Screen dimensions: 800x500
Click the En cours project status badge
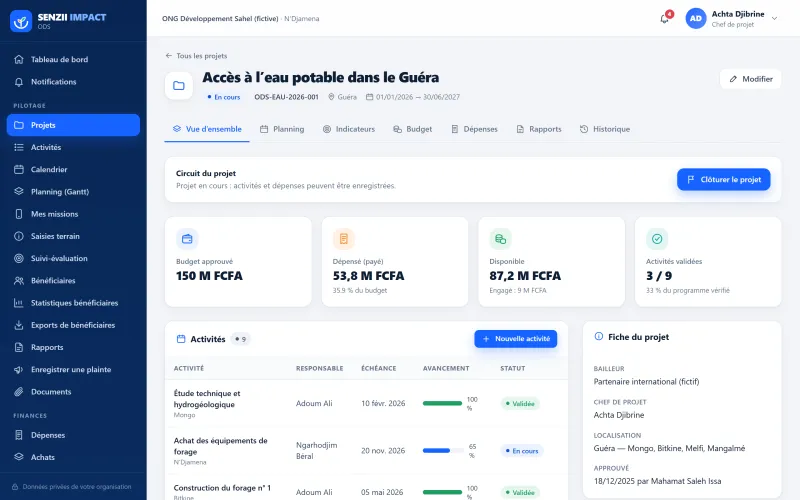223,97
